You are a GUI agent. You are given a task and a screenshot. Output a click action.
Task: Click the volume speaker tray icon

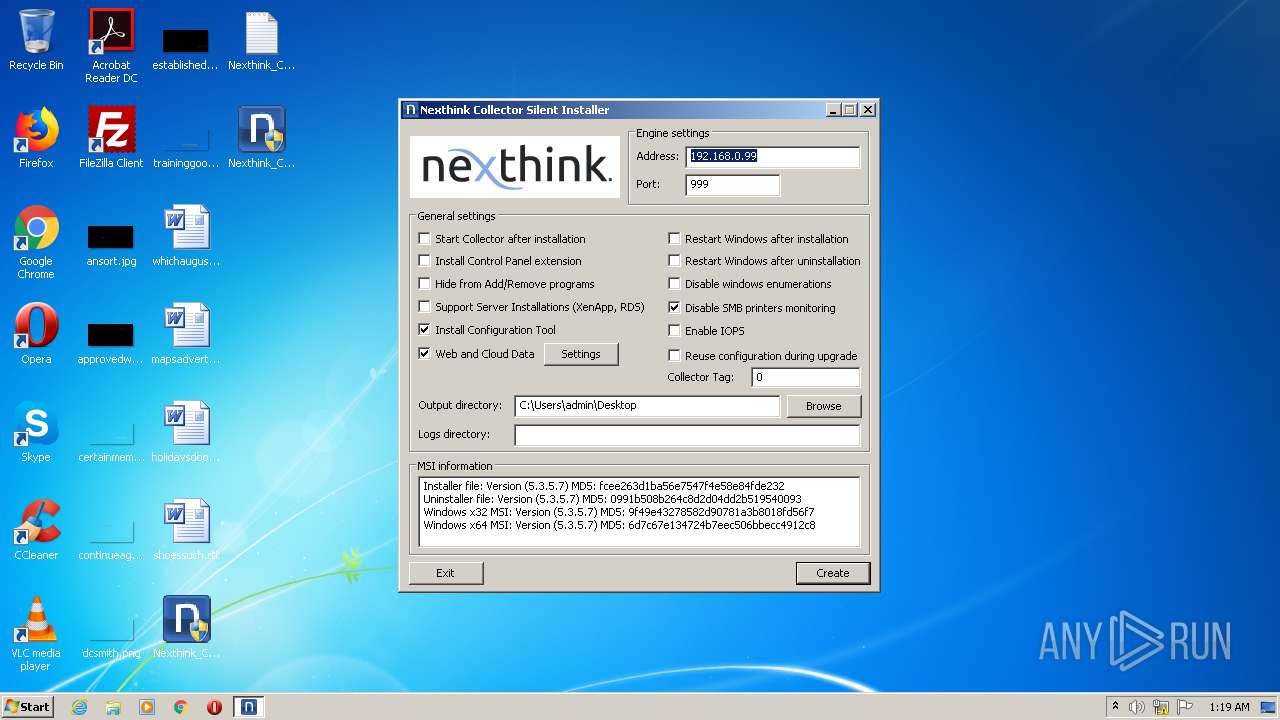coord(1137,707)
